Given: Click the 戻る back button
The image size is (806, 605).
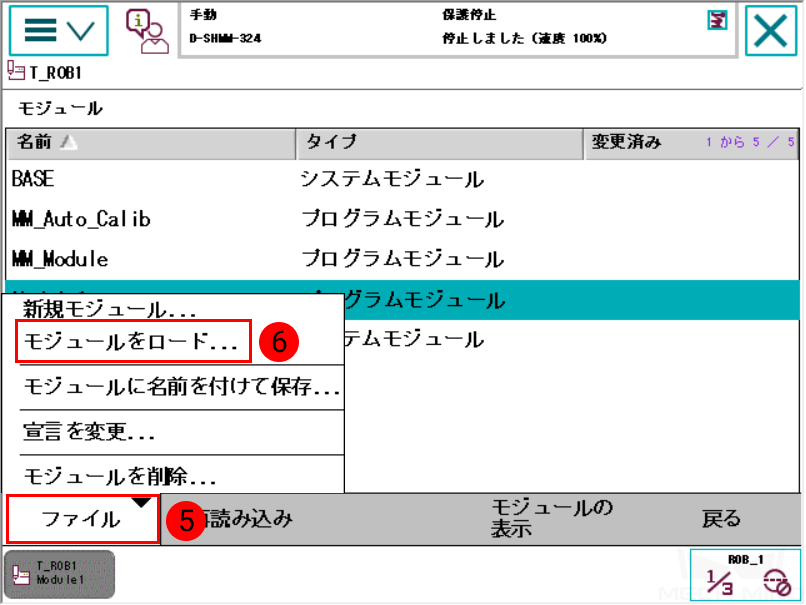Looking at the screenshot, I should [721, 519].
